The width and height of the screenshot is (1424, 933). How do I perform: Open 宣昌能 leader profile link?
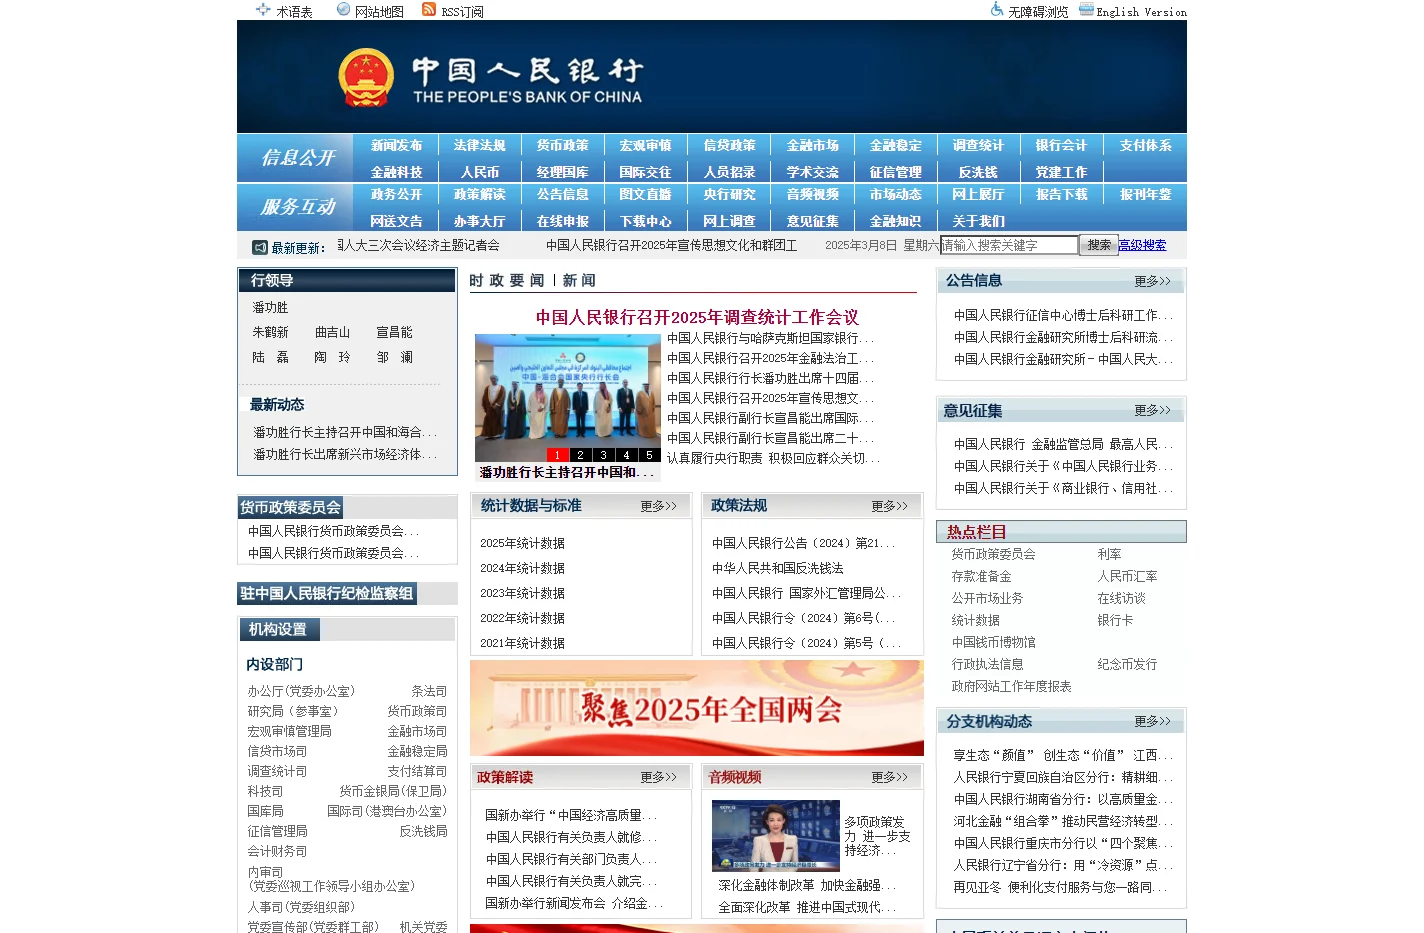394,332
